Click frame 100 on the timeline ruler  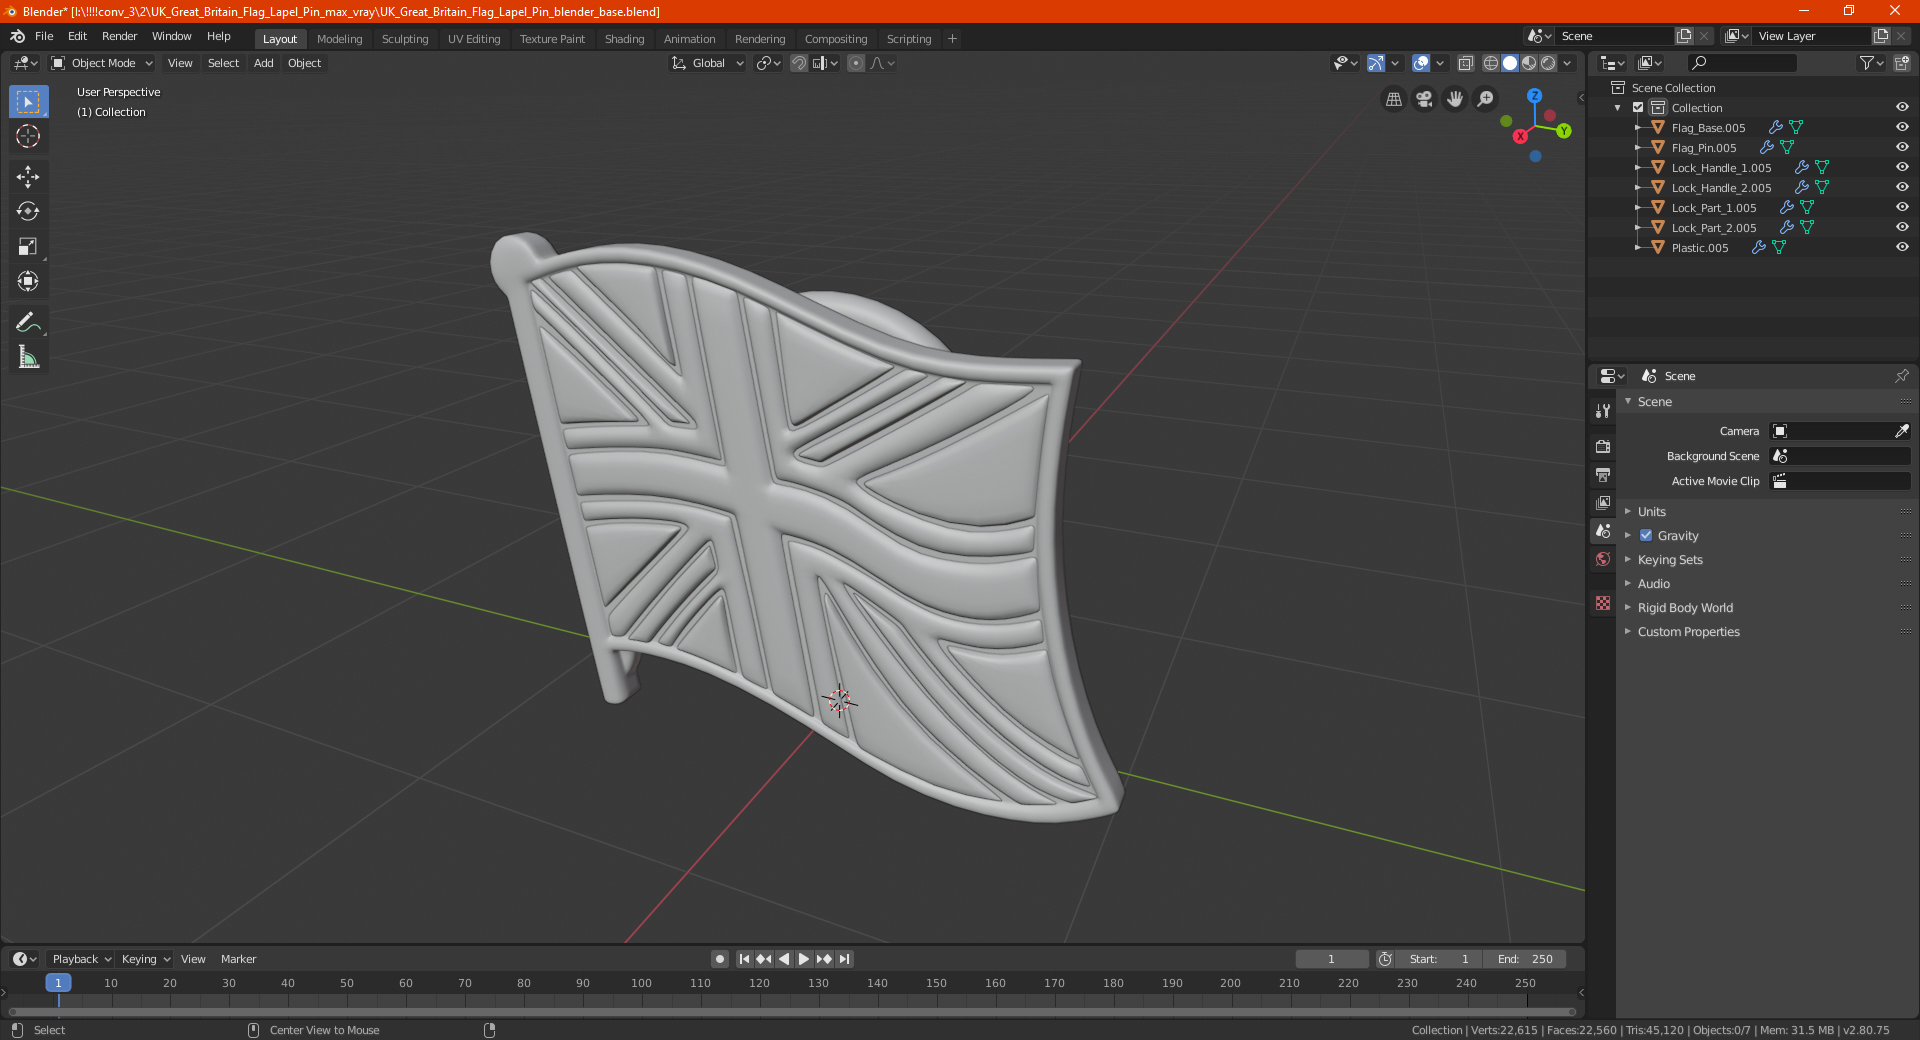pos(641,983)
